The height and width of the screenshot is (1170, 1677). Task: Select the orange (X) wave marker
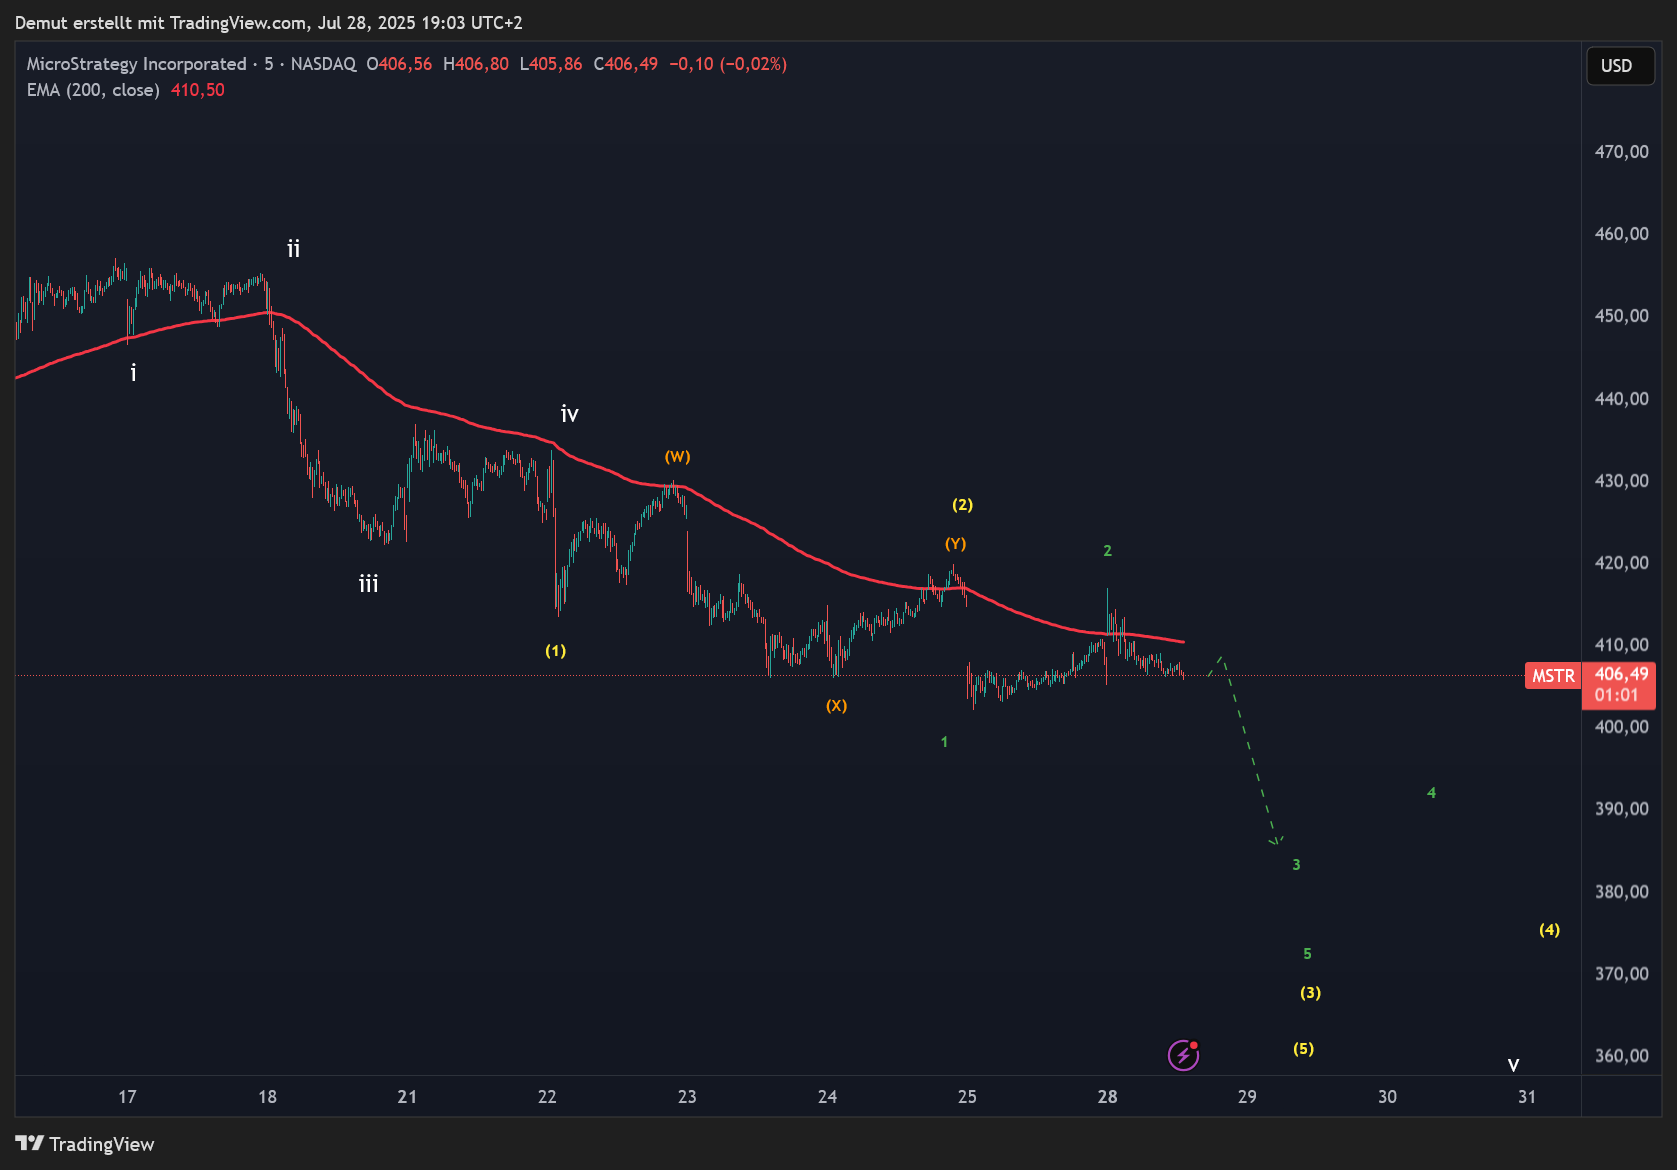[836, 706]
